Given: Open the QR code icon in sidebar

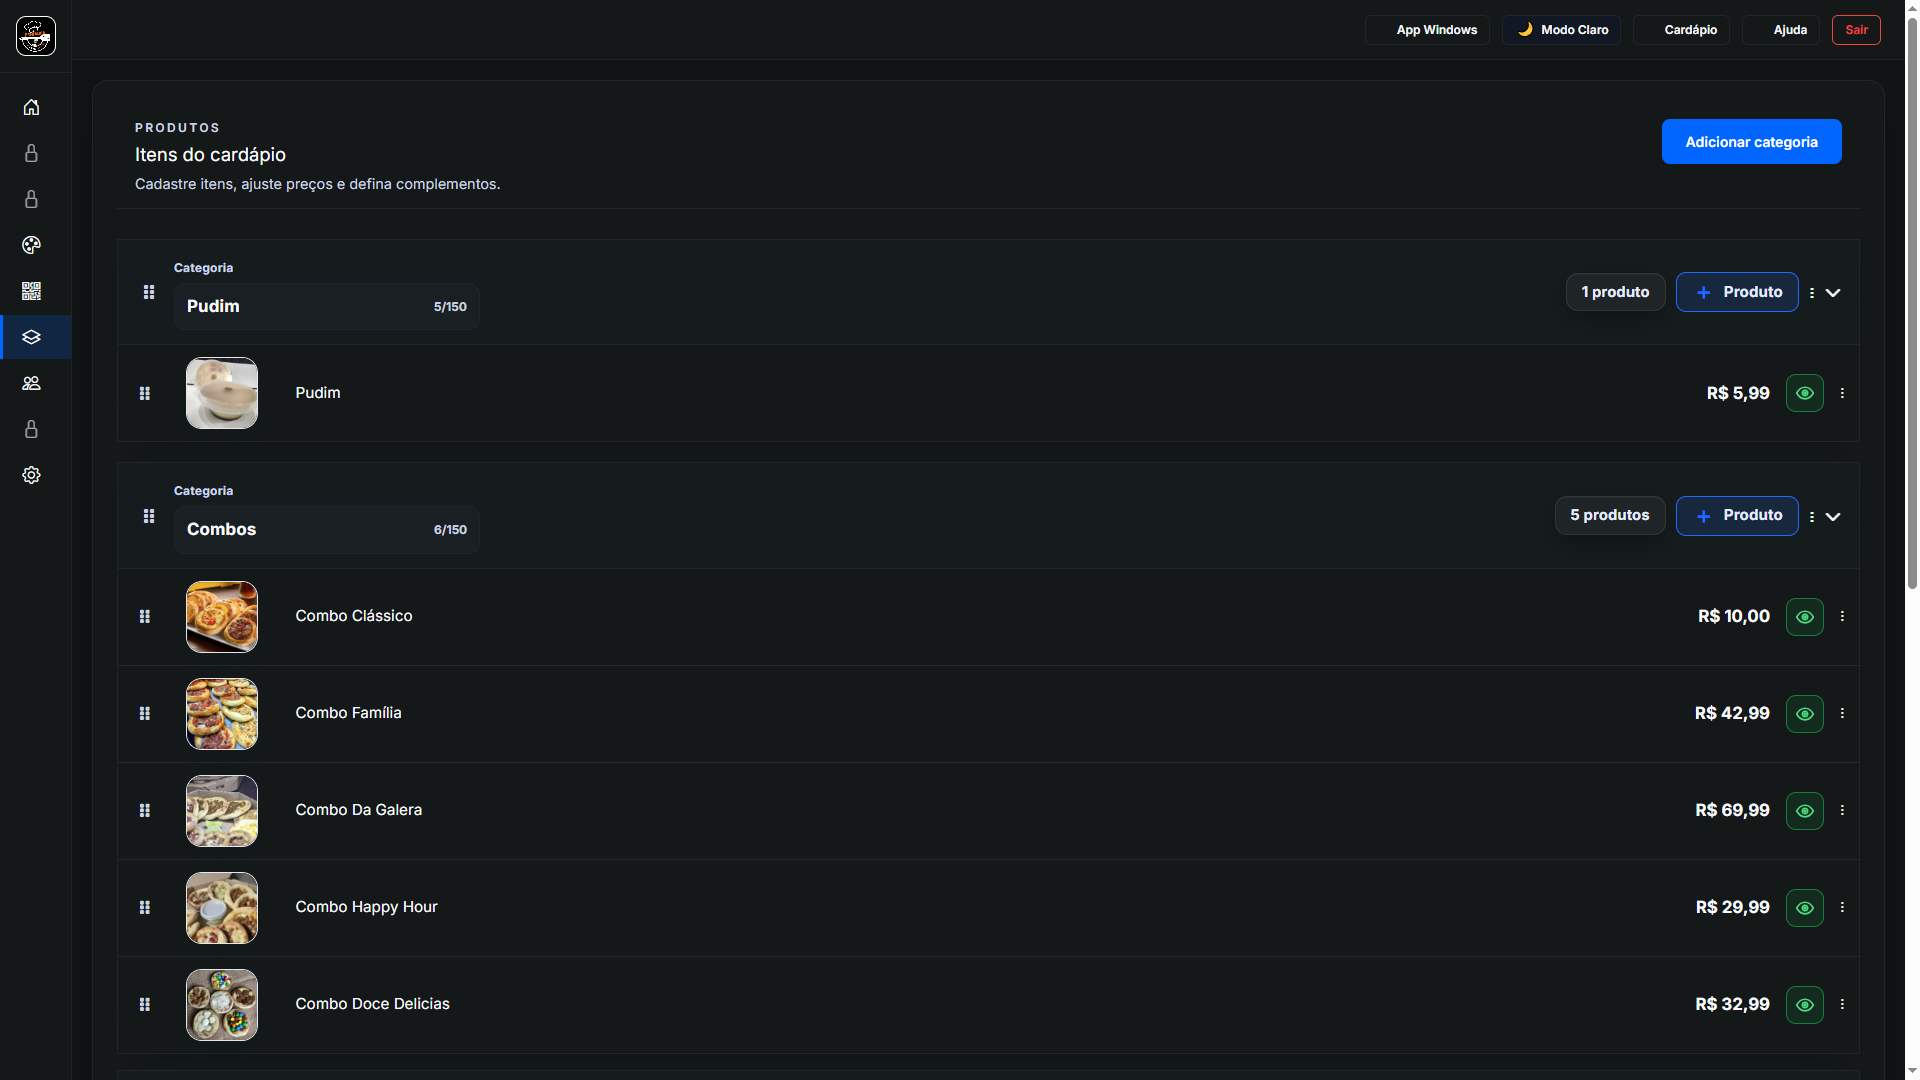Looking at the screenshot, I should (31, 291).
